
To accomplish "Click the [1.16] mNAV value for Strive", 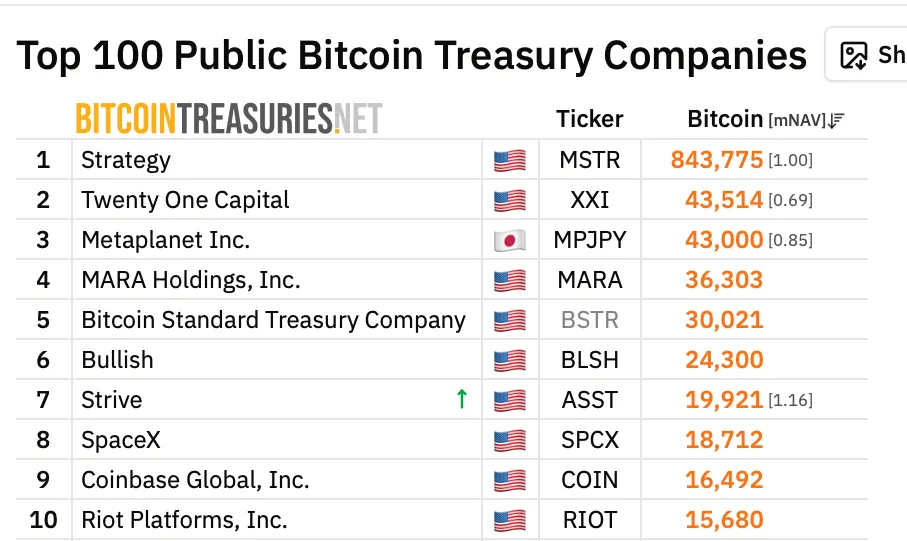I will pyautogui.click(x=790, y=400).
